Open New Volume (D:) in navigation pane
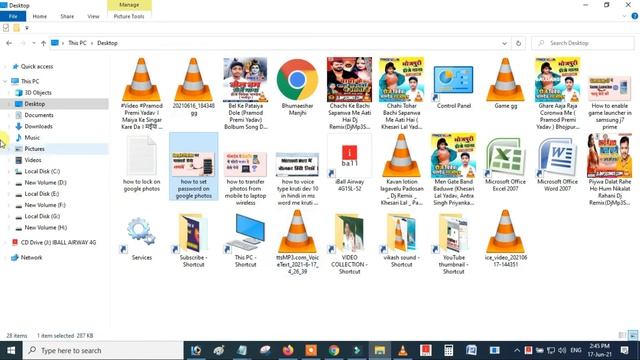The image size is (640, 360). (x=45, y=182)
